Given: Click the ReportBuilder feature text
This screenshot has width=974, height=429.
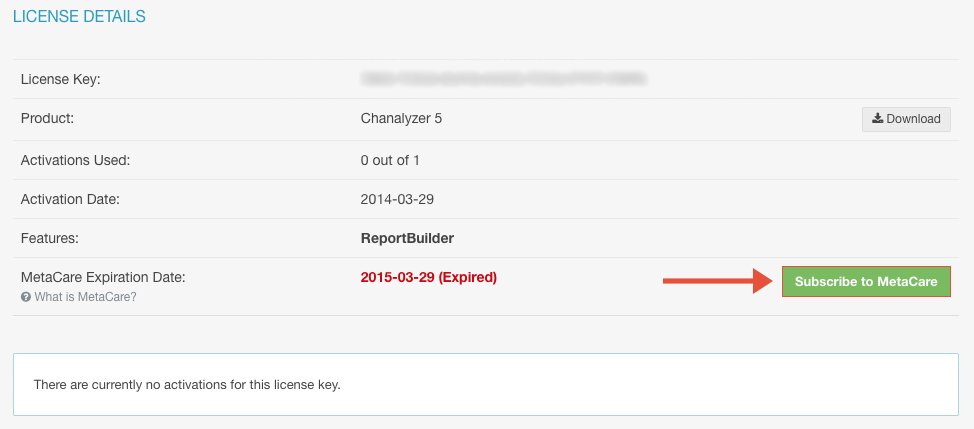Looking at the screenshot, I should (x=407, y=238).
